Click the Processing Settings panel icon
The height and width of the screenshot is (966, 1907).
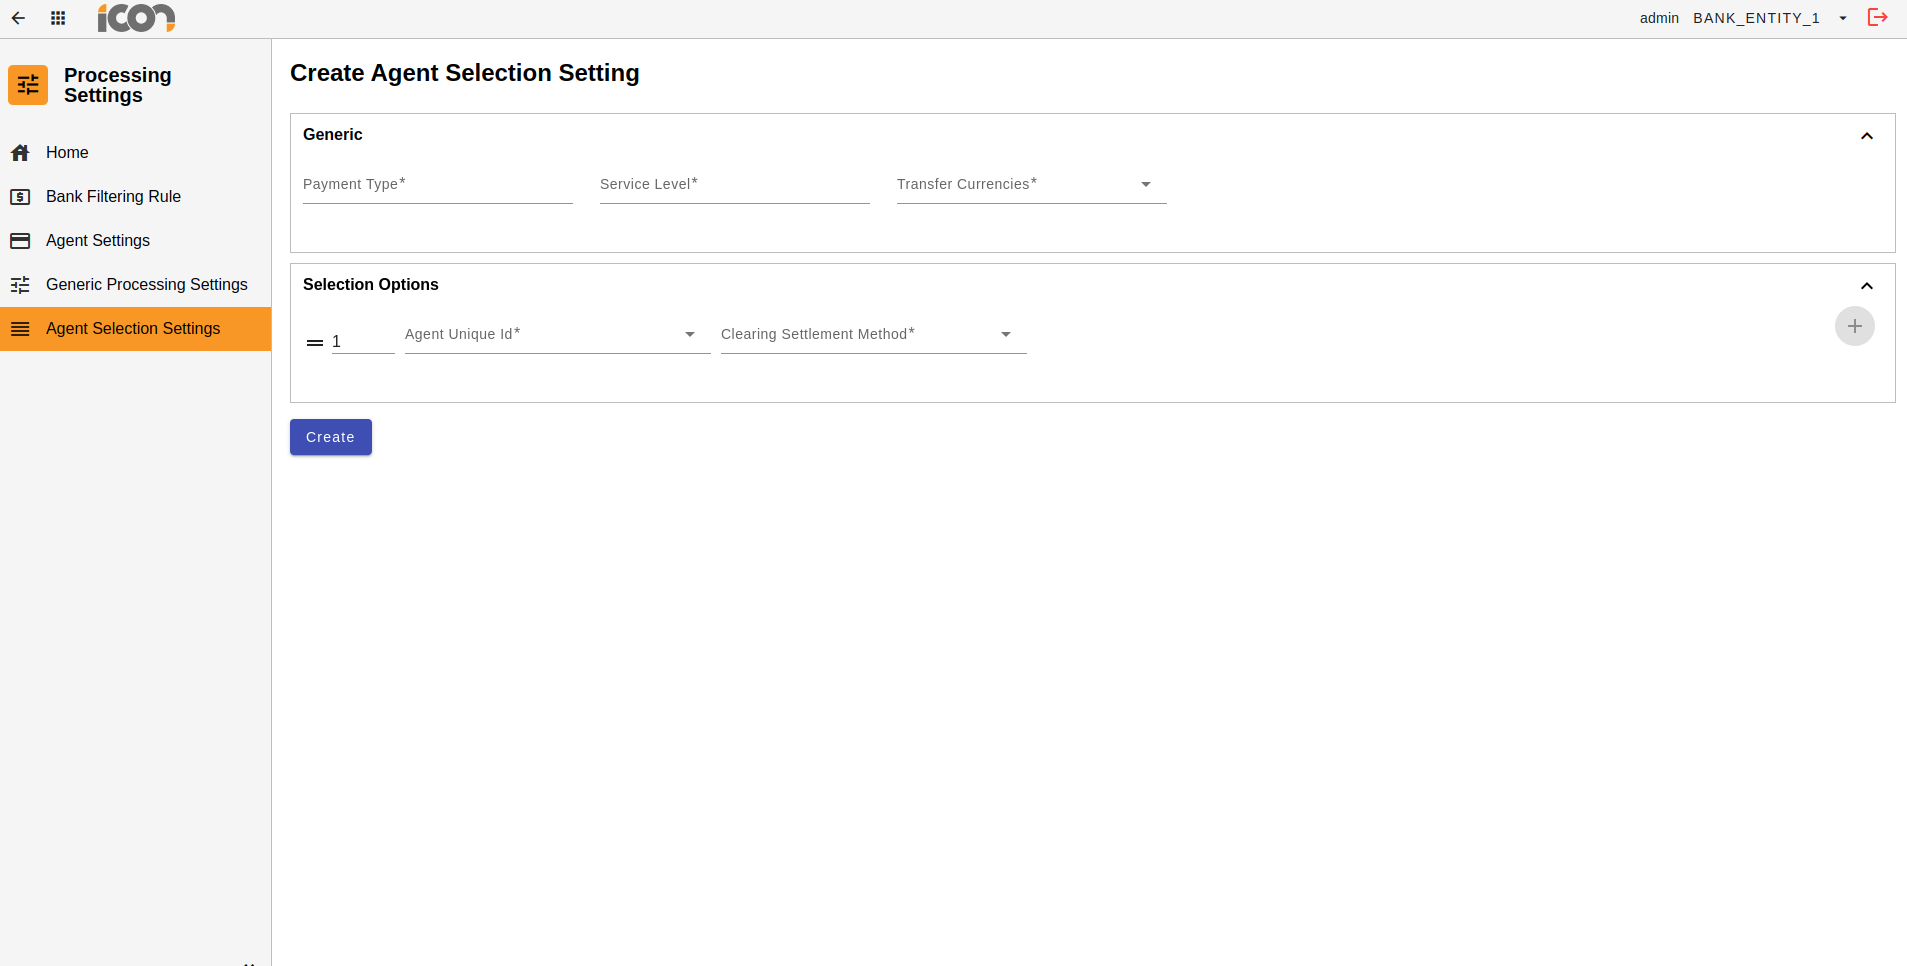point(27,85)
